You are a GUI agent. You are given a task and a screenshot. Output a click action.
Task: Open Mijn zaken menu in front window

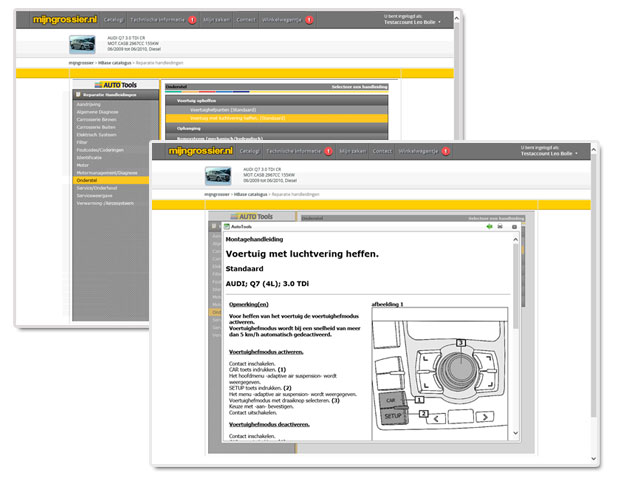click(x=352, y=151)
